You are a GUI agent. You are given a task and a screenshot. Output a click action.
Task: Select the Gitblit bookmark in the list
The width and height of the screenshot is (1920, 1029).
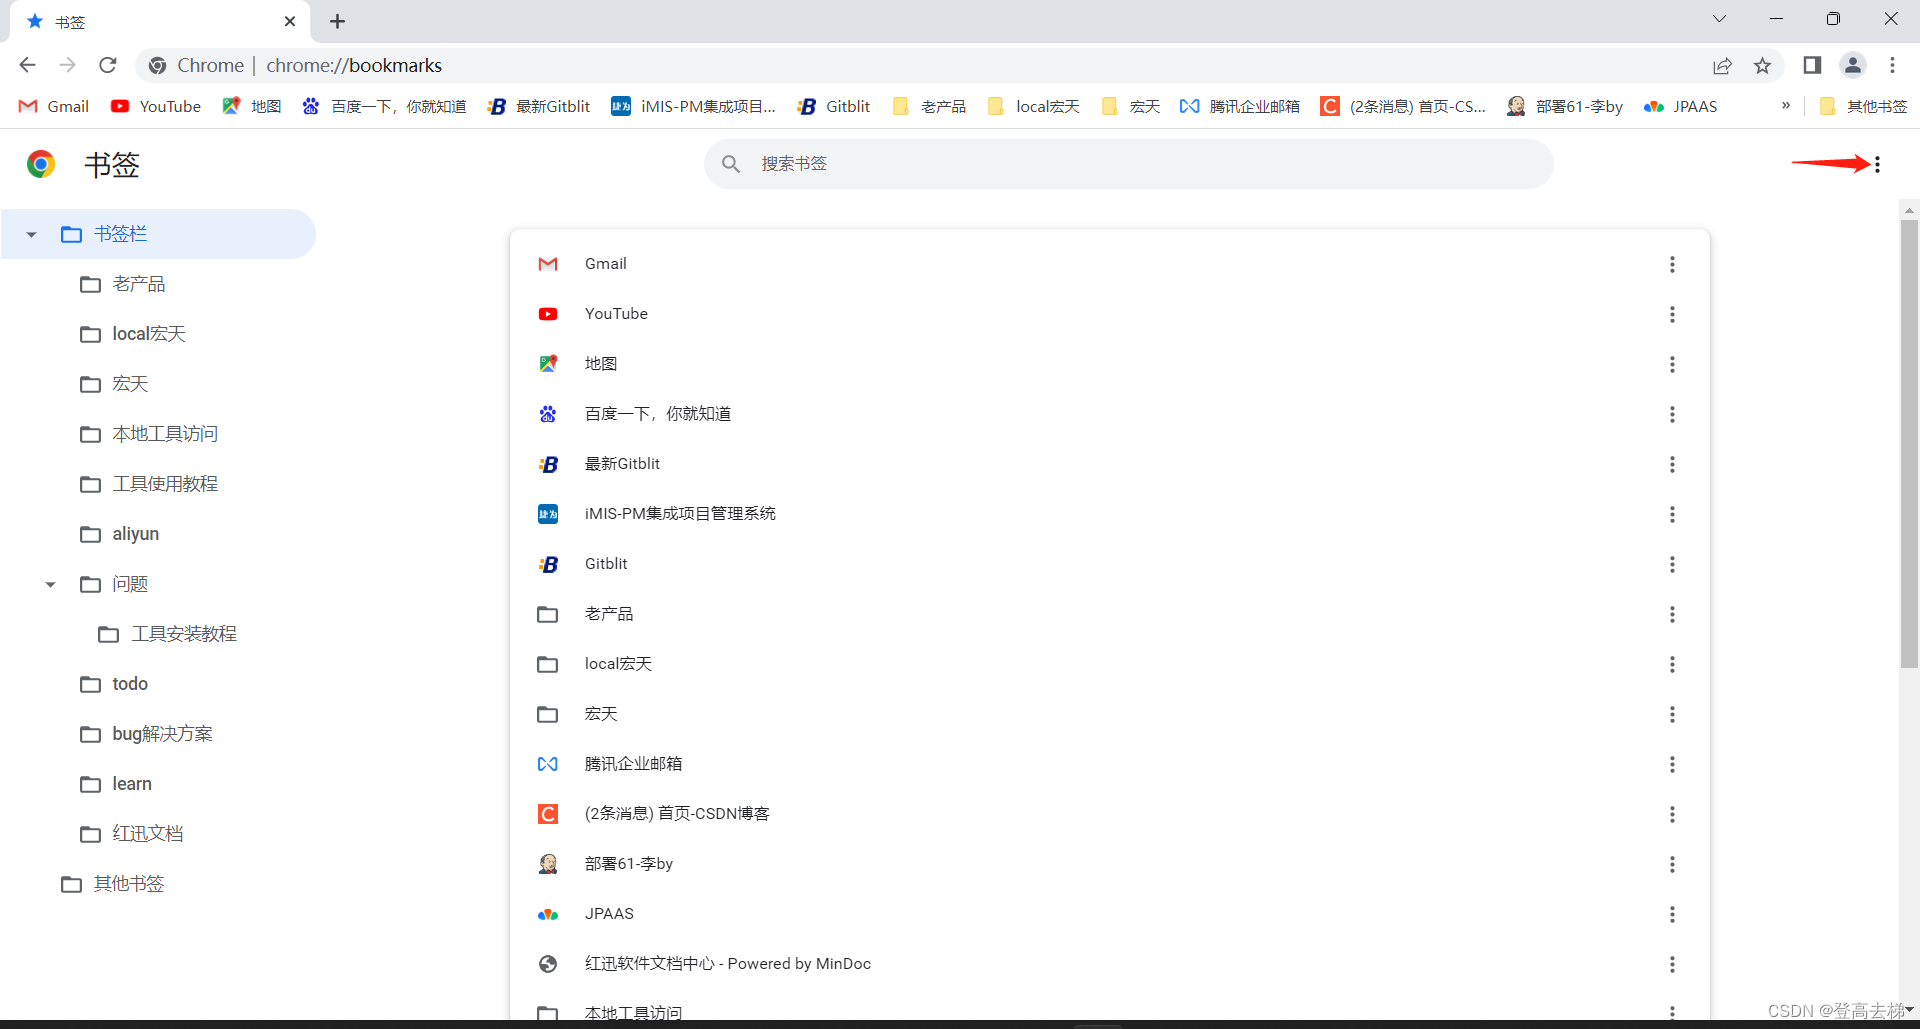tap(1110, 564)
